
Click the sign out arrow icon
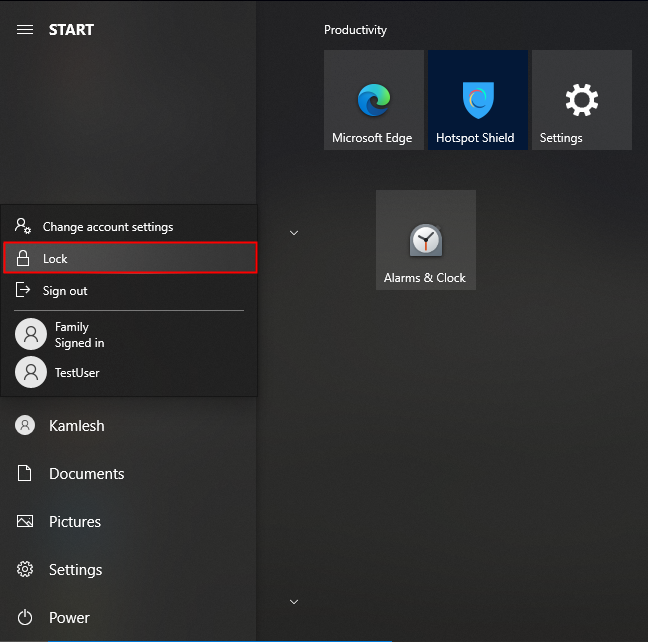coord(23,290)
